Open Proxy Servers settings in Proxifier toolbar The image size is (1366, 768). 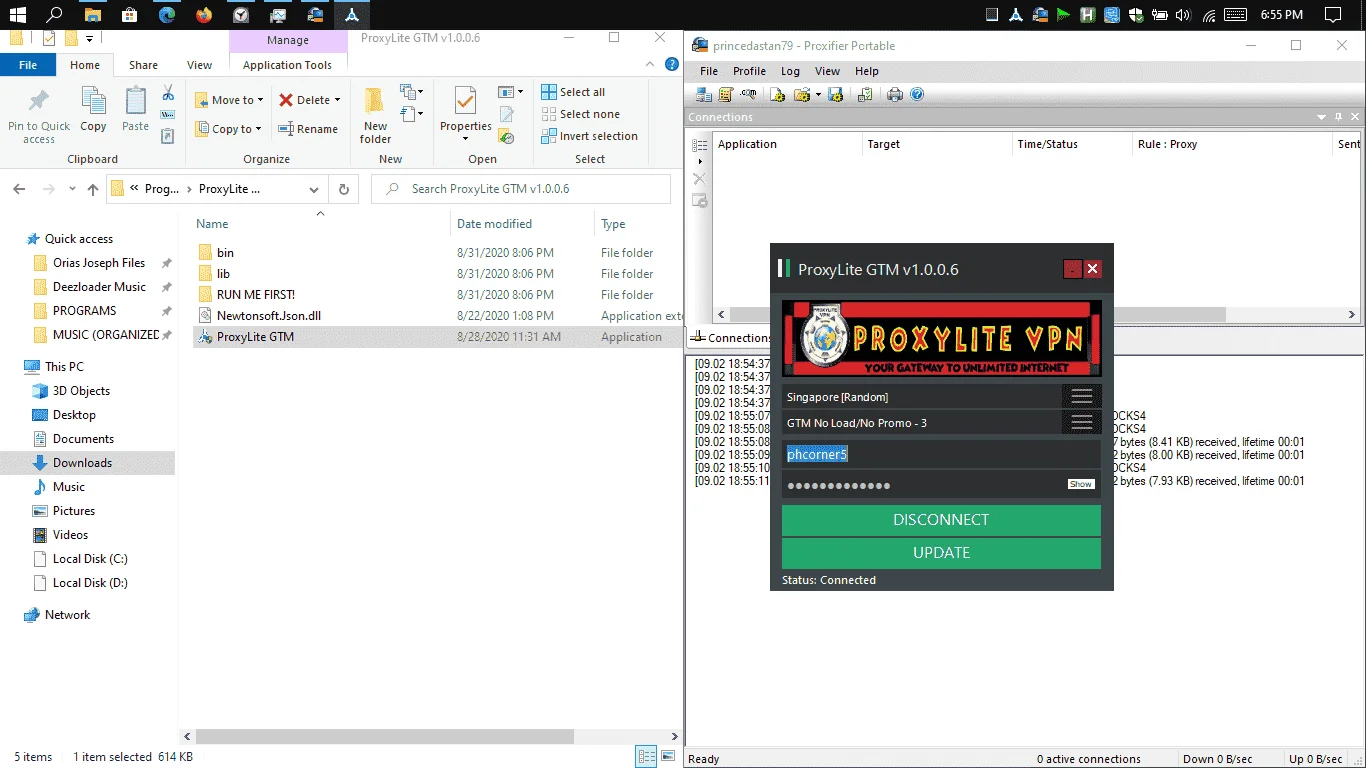[x=704, y=95]
